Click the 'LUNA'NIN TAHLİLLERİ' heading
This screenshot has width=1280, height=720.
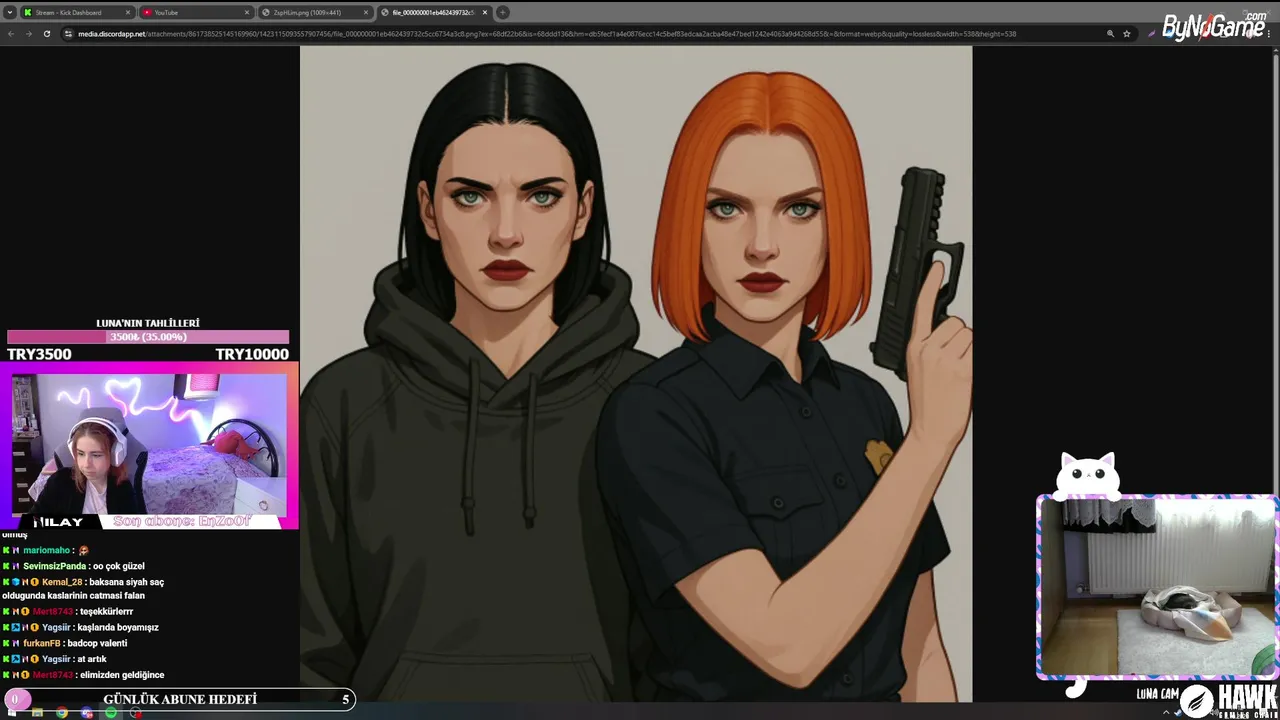[148, 323]
